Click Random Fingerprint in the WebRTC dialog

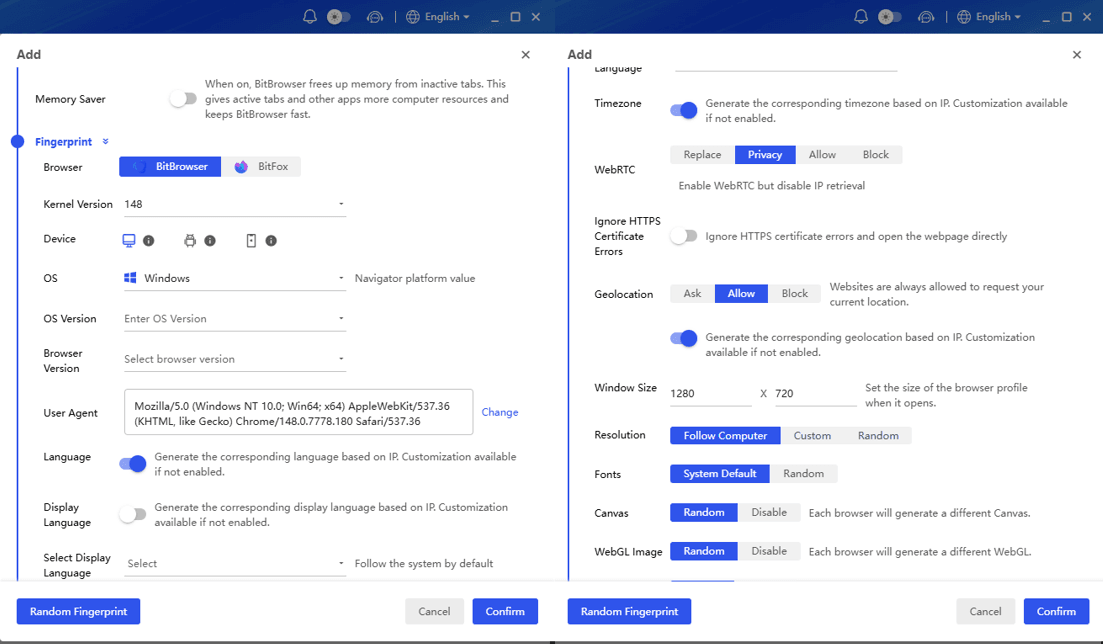[x=629, y=612]
